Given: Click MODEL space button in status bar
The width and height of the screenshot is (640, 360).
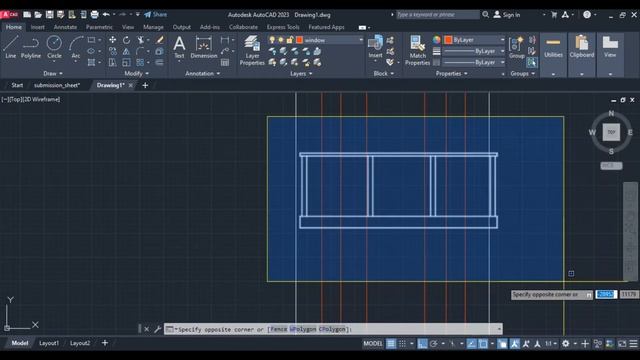Looking at the screenshot, I should click(373, 344).
